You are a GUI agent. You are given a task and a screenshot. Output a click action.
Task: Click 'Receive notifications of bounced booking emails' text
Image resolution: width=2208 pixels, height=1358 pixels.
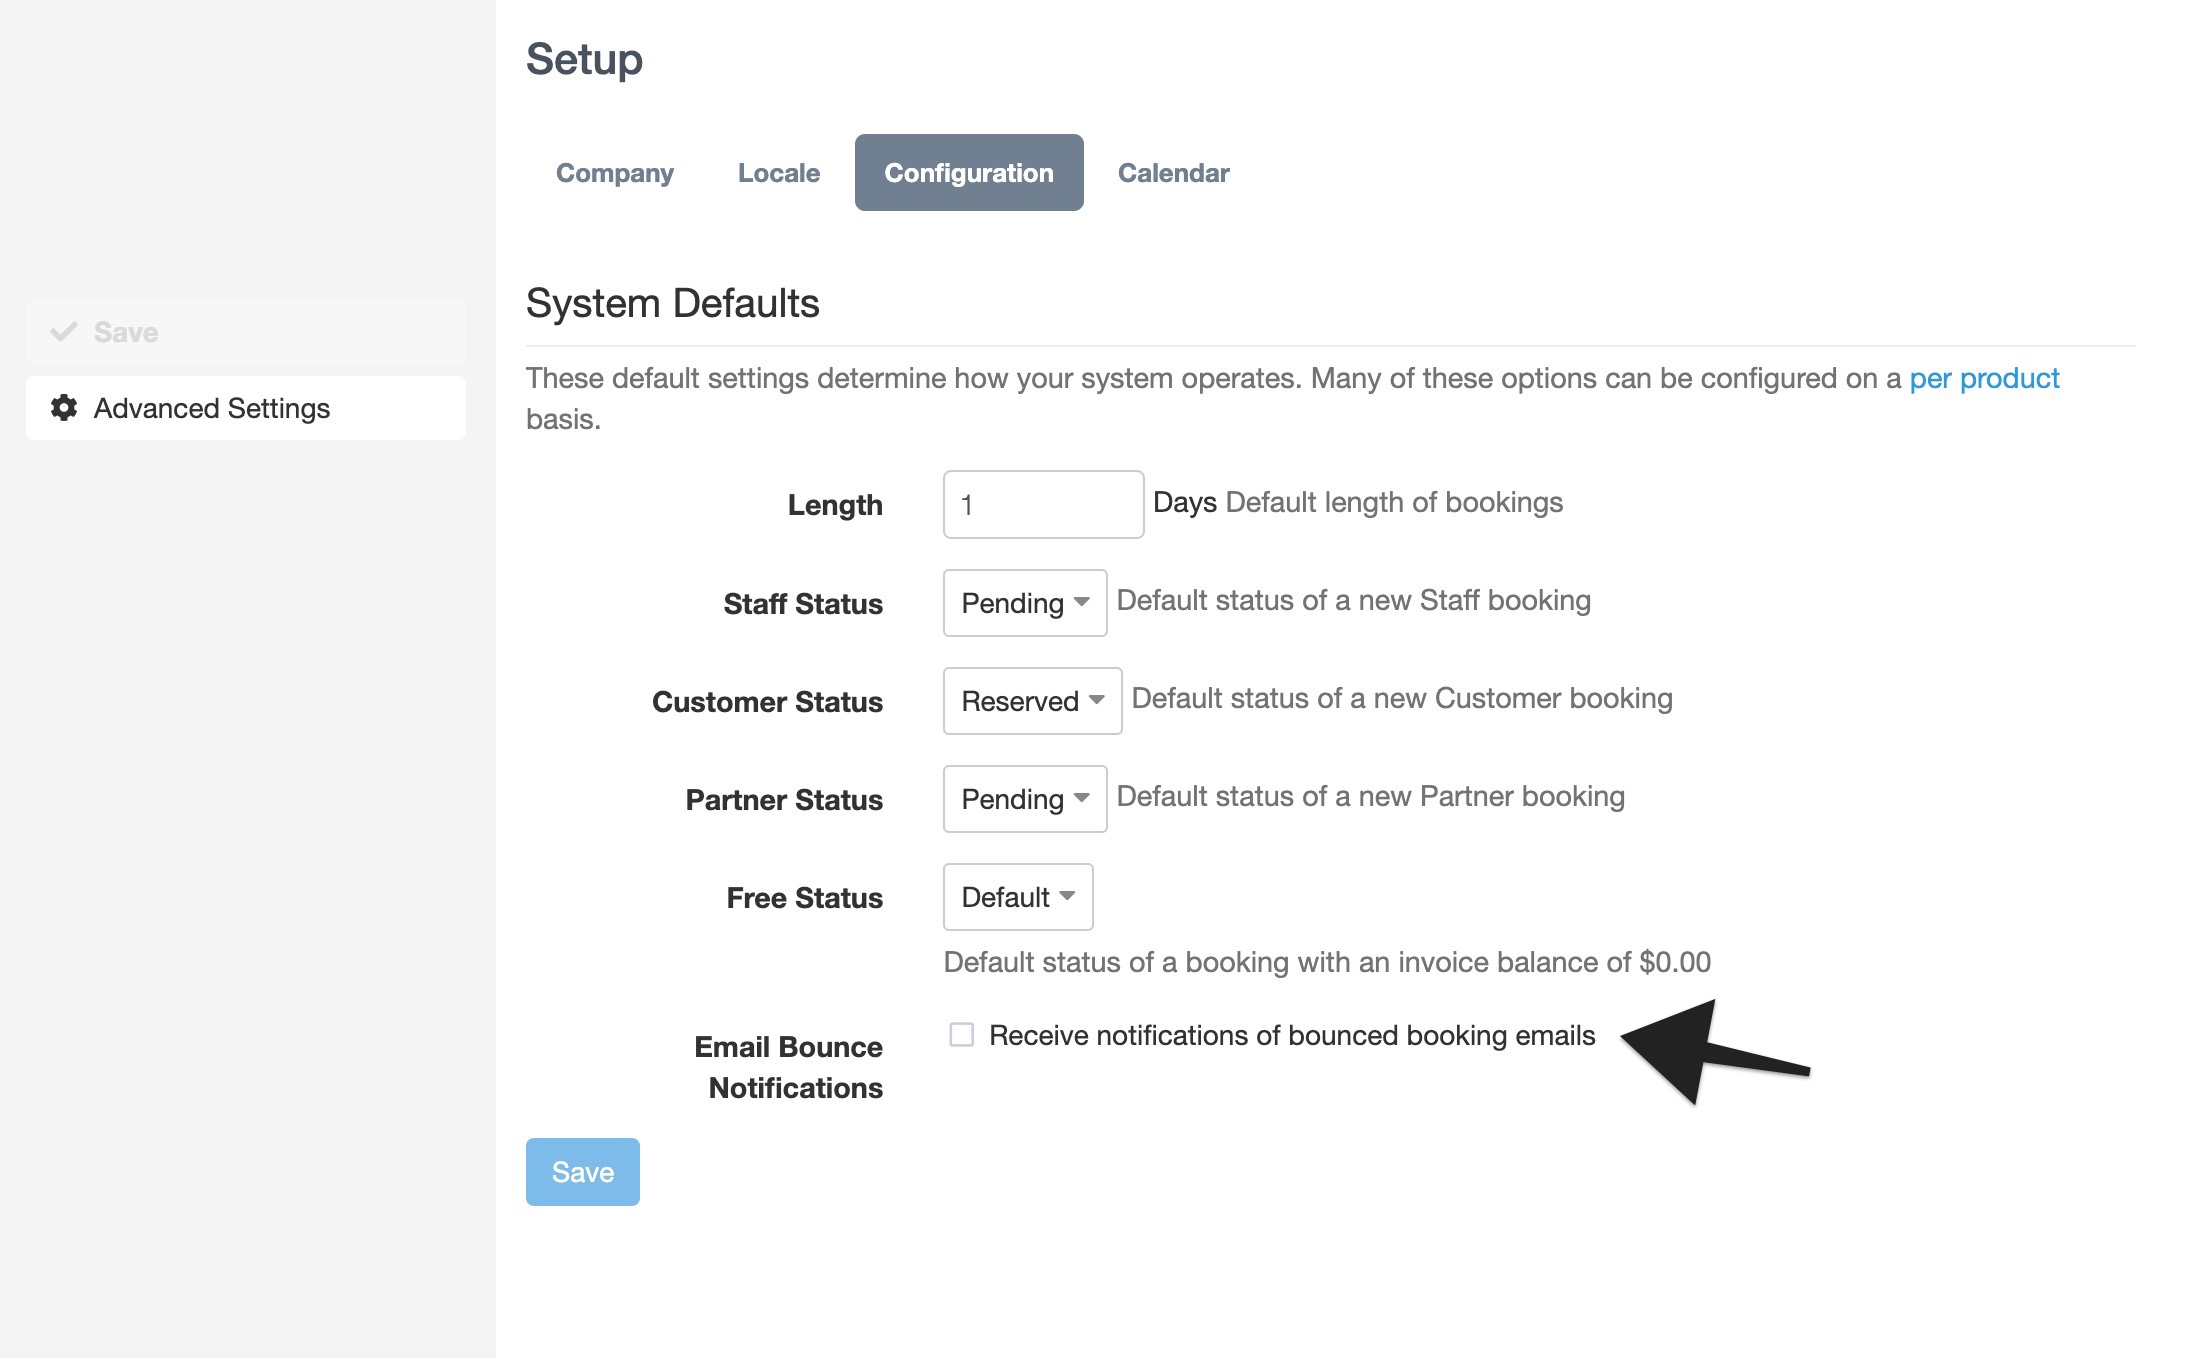(x=1292, y=1035)
